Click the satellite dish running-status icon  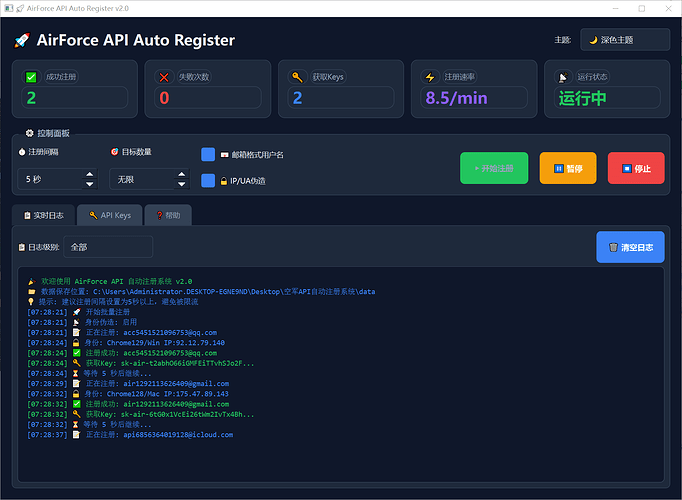tap(562, 77)
